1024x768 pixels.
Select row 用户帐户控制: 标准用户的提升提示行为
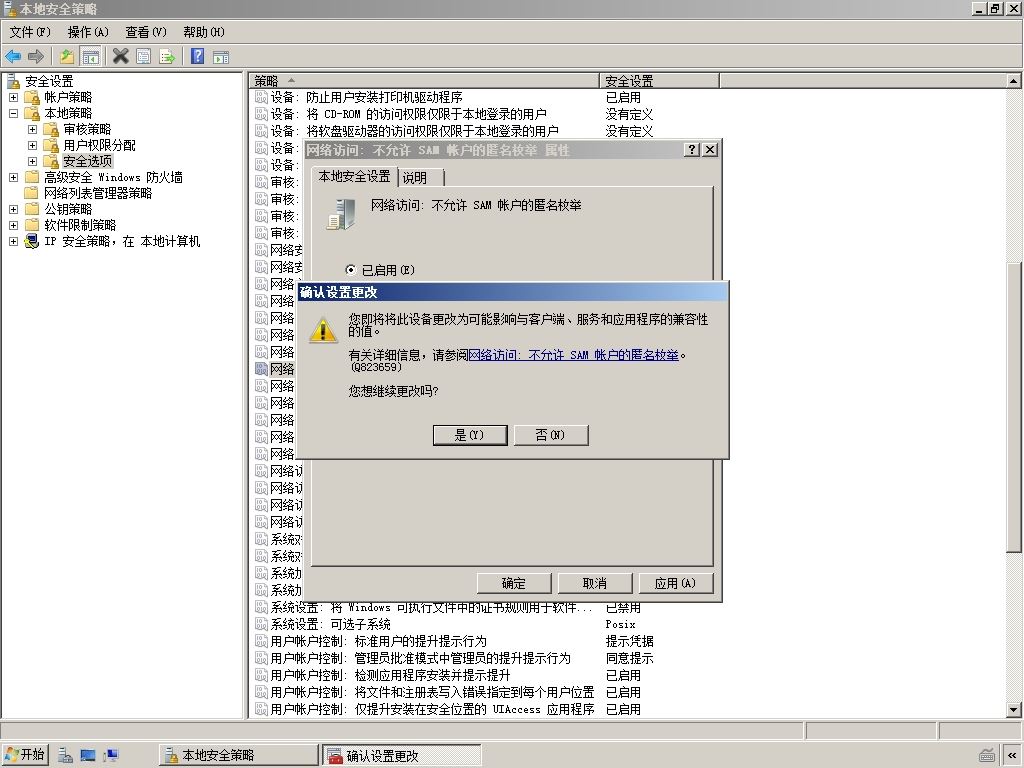pos(379,641)
